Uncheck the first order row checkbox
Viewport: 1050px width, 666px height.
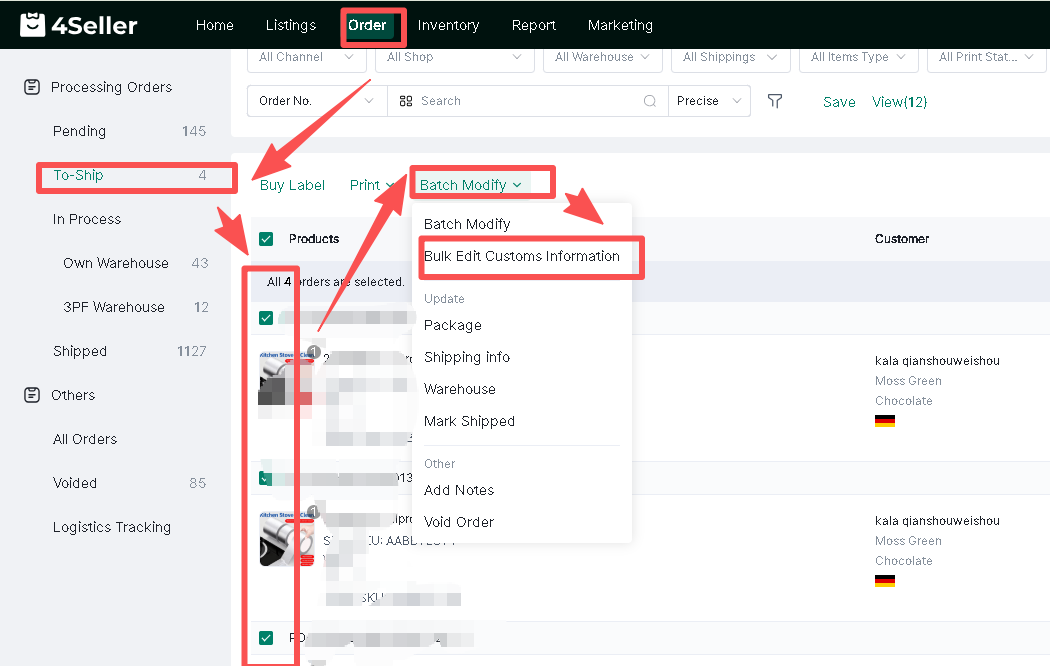point(266,318)
